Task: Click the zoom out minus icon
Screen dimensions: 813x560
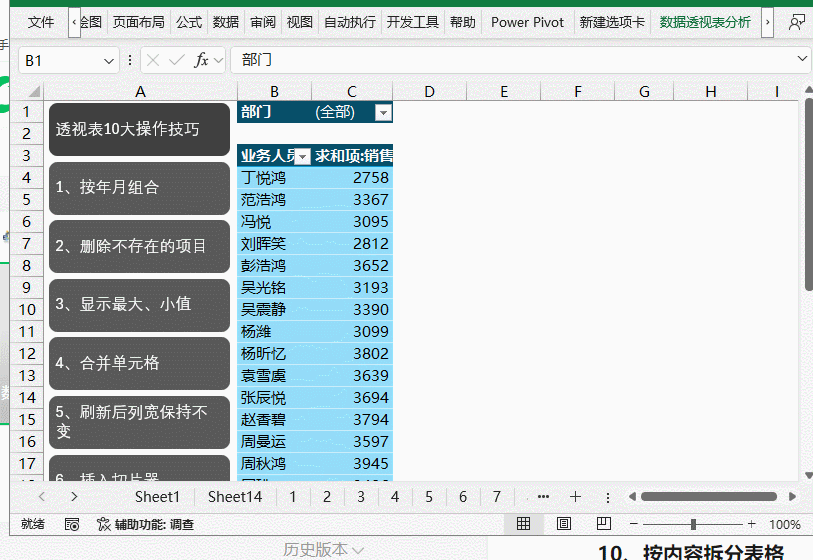Action: (x=633, y=524)
